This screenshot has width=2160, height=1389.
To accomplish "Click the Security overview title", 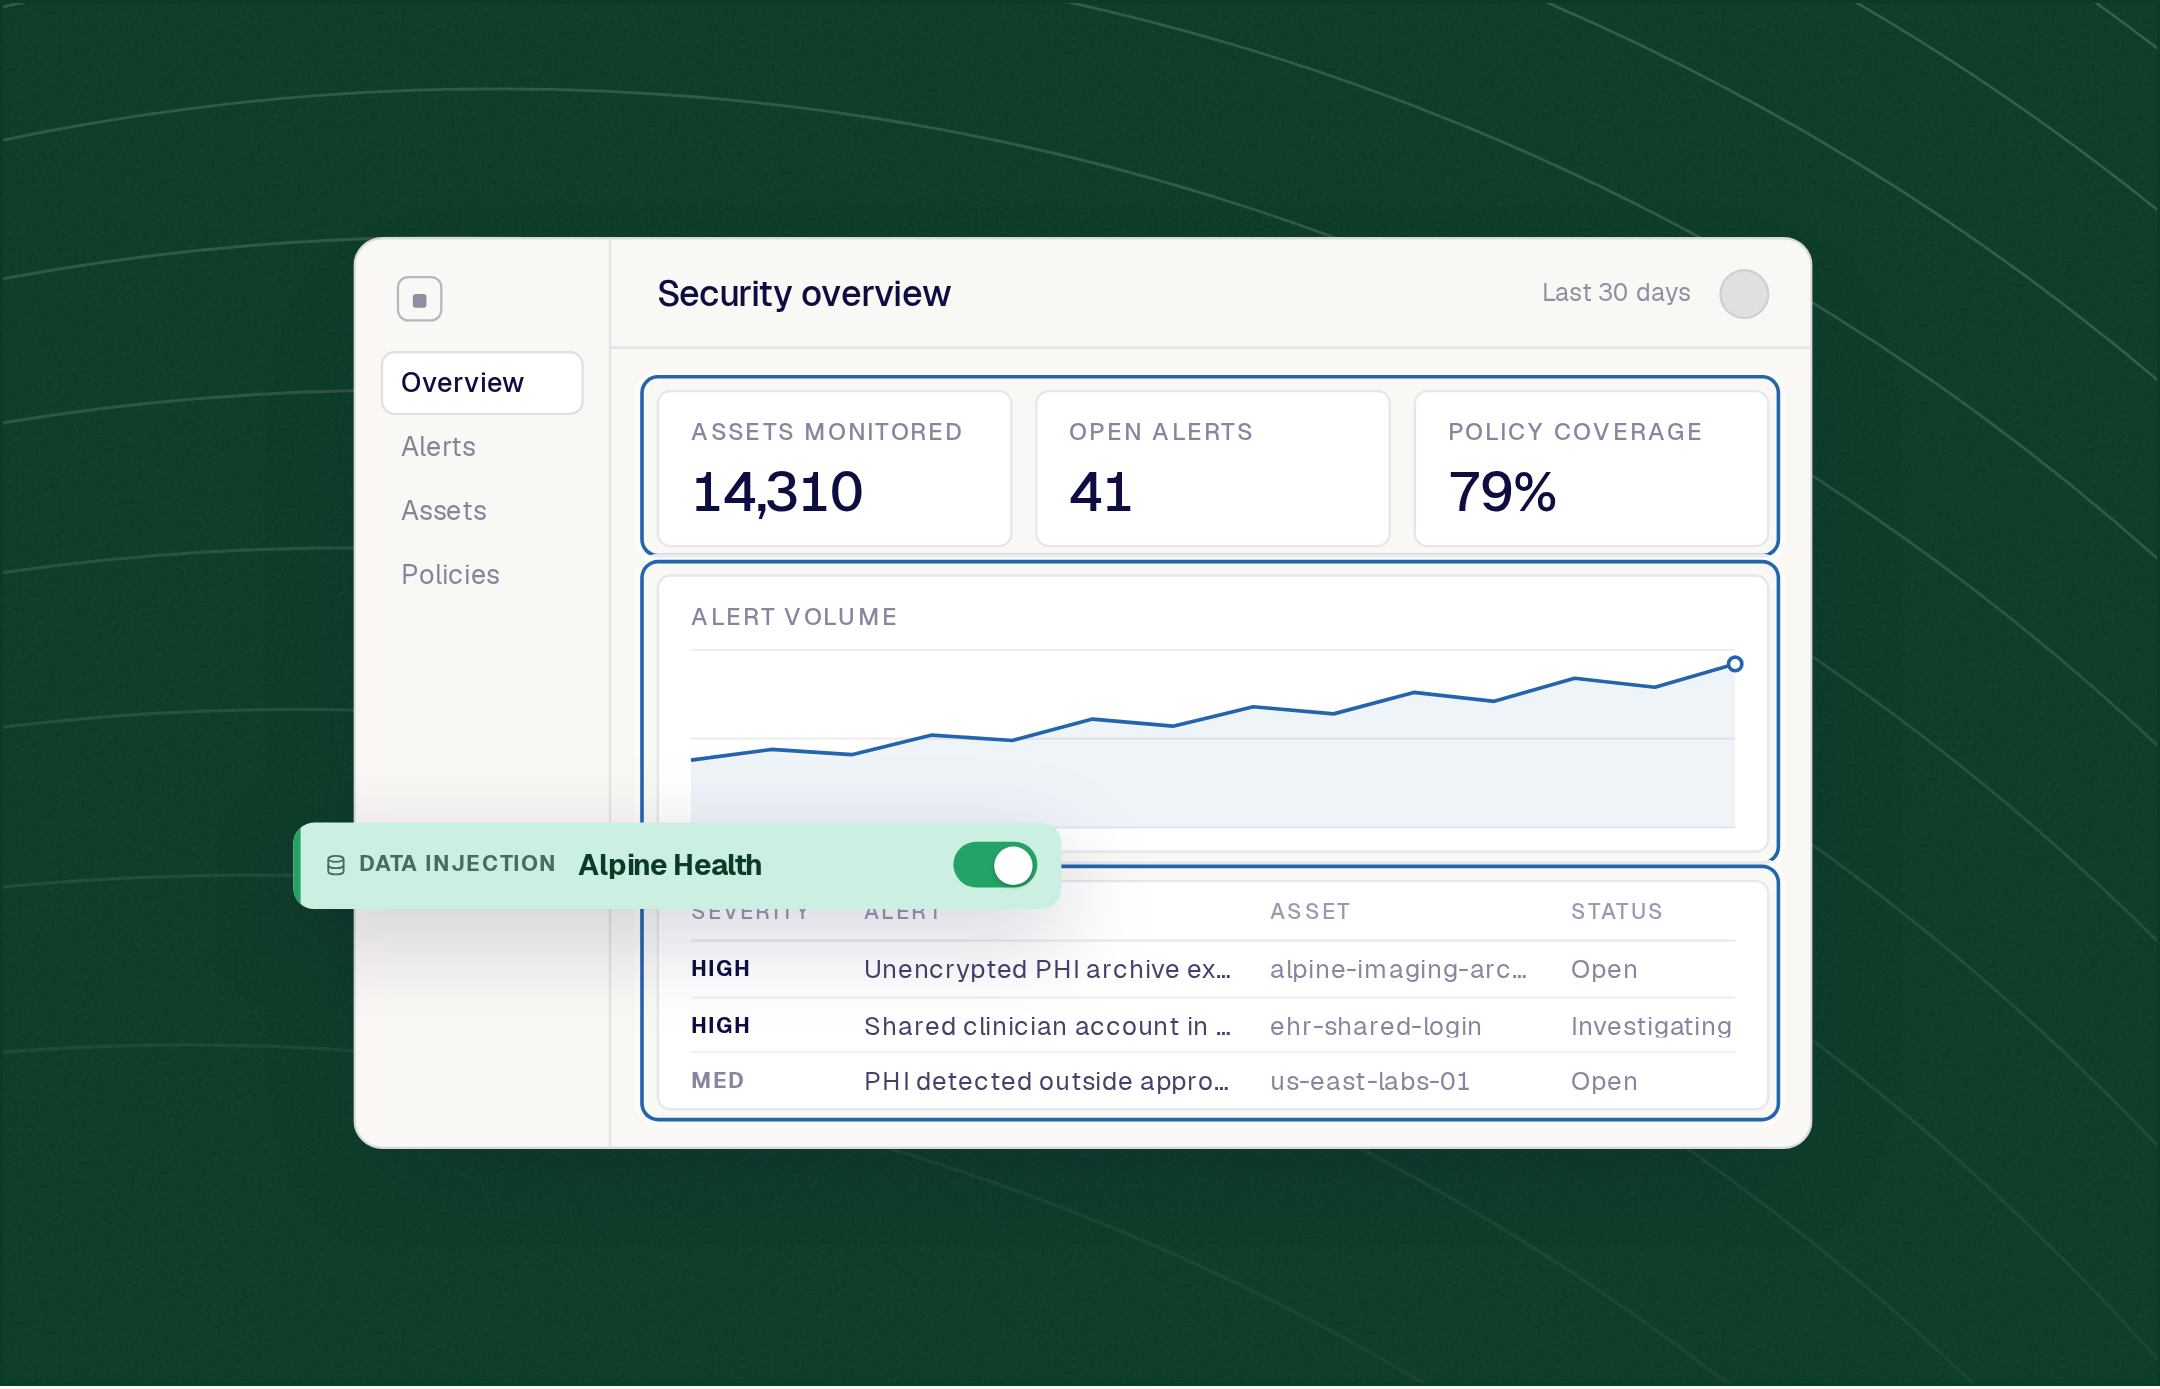I will [804, 294].
